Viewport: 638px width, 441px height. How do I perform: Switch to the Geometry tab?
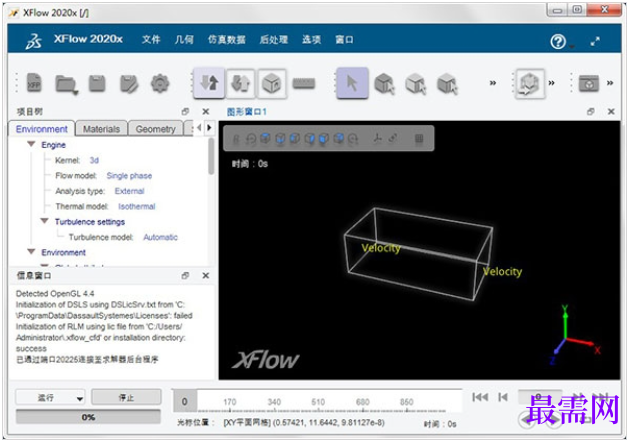click(155, 129)
